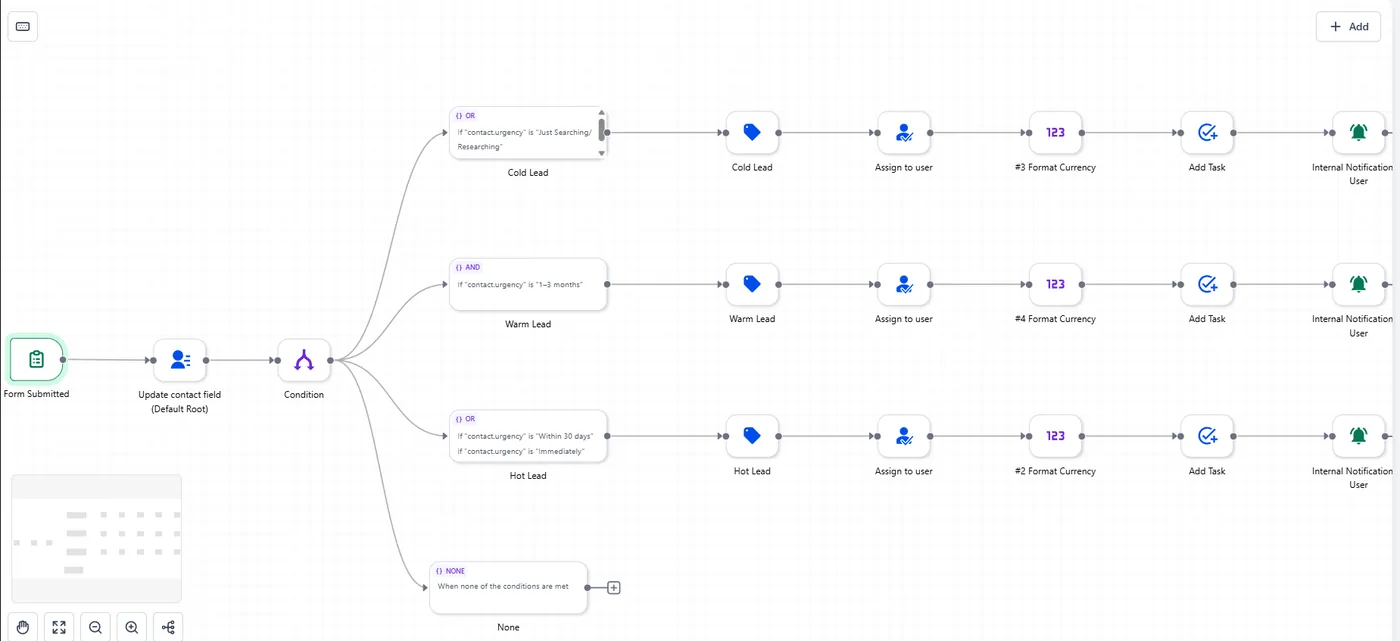Open Add Task node in Warm Lead row
The image size is (1400, 641).
pyautogui.click(x=1207, y=284)
